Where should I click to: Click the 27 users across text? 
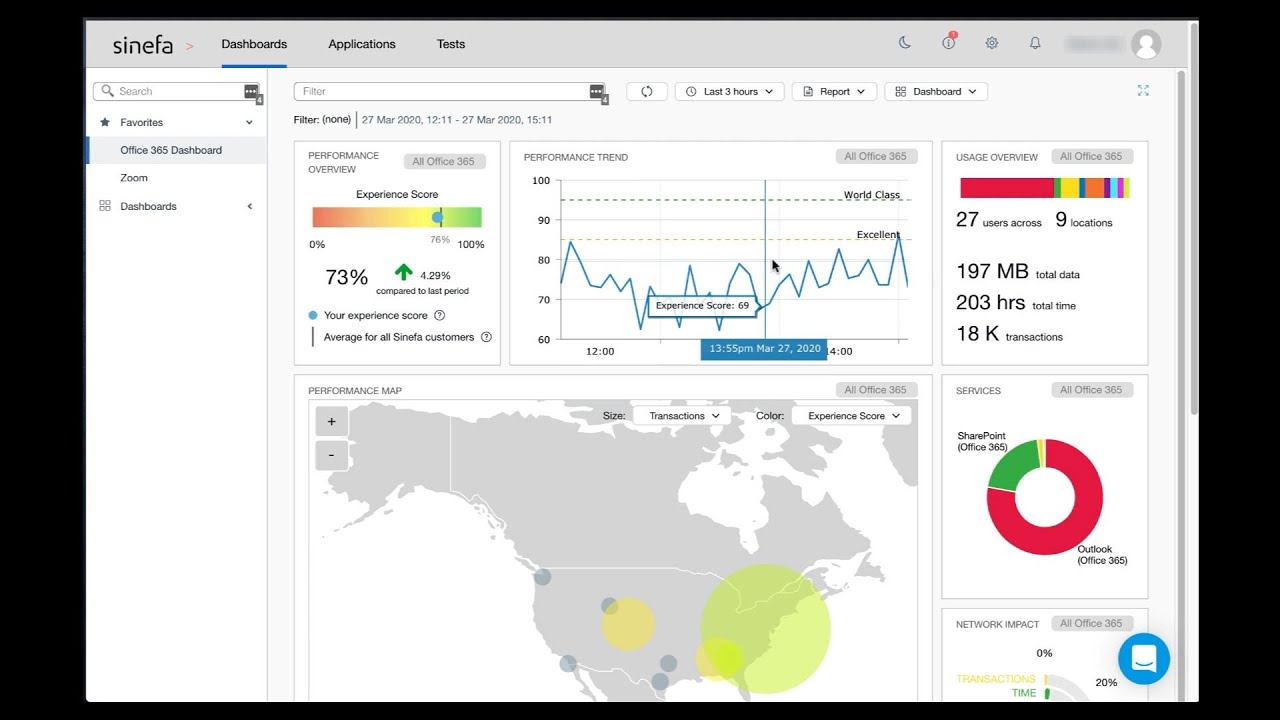pos(999,220)
